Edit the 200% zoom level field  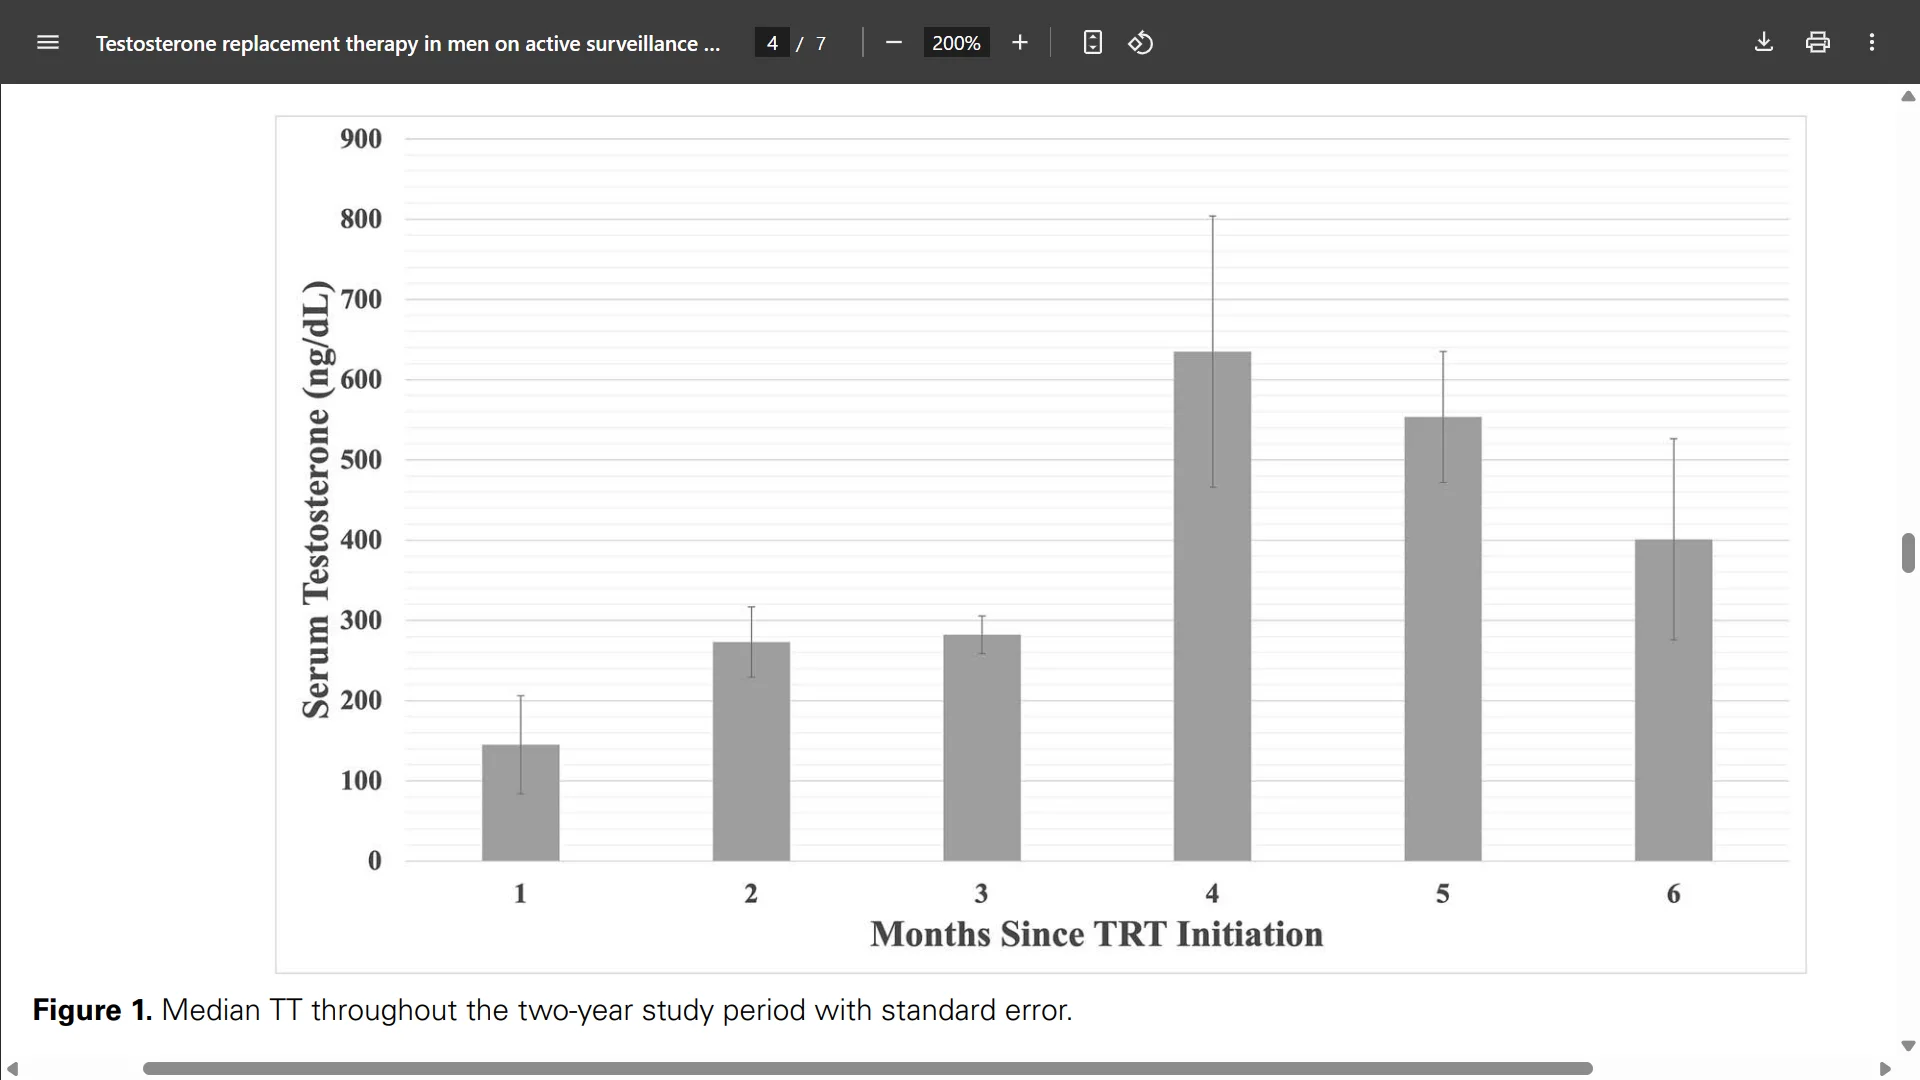click(956, 43)
